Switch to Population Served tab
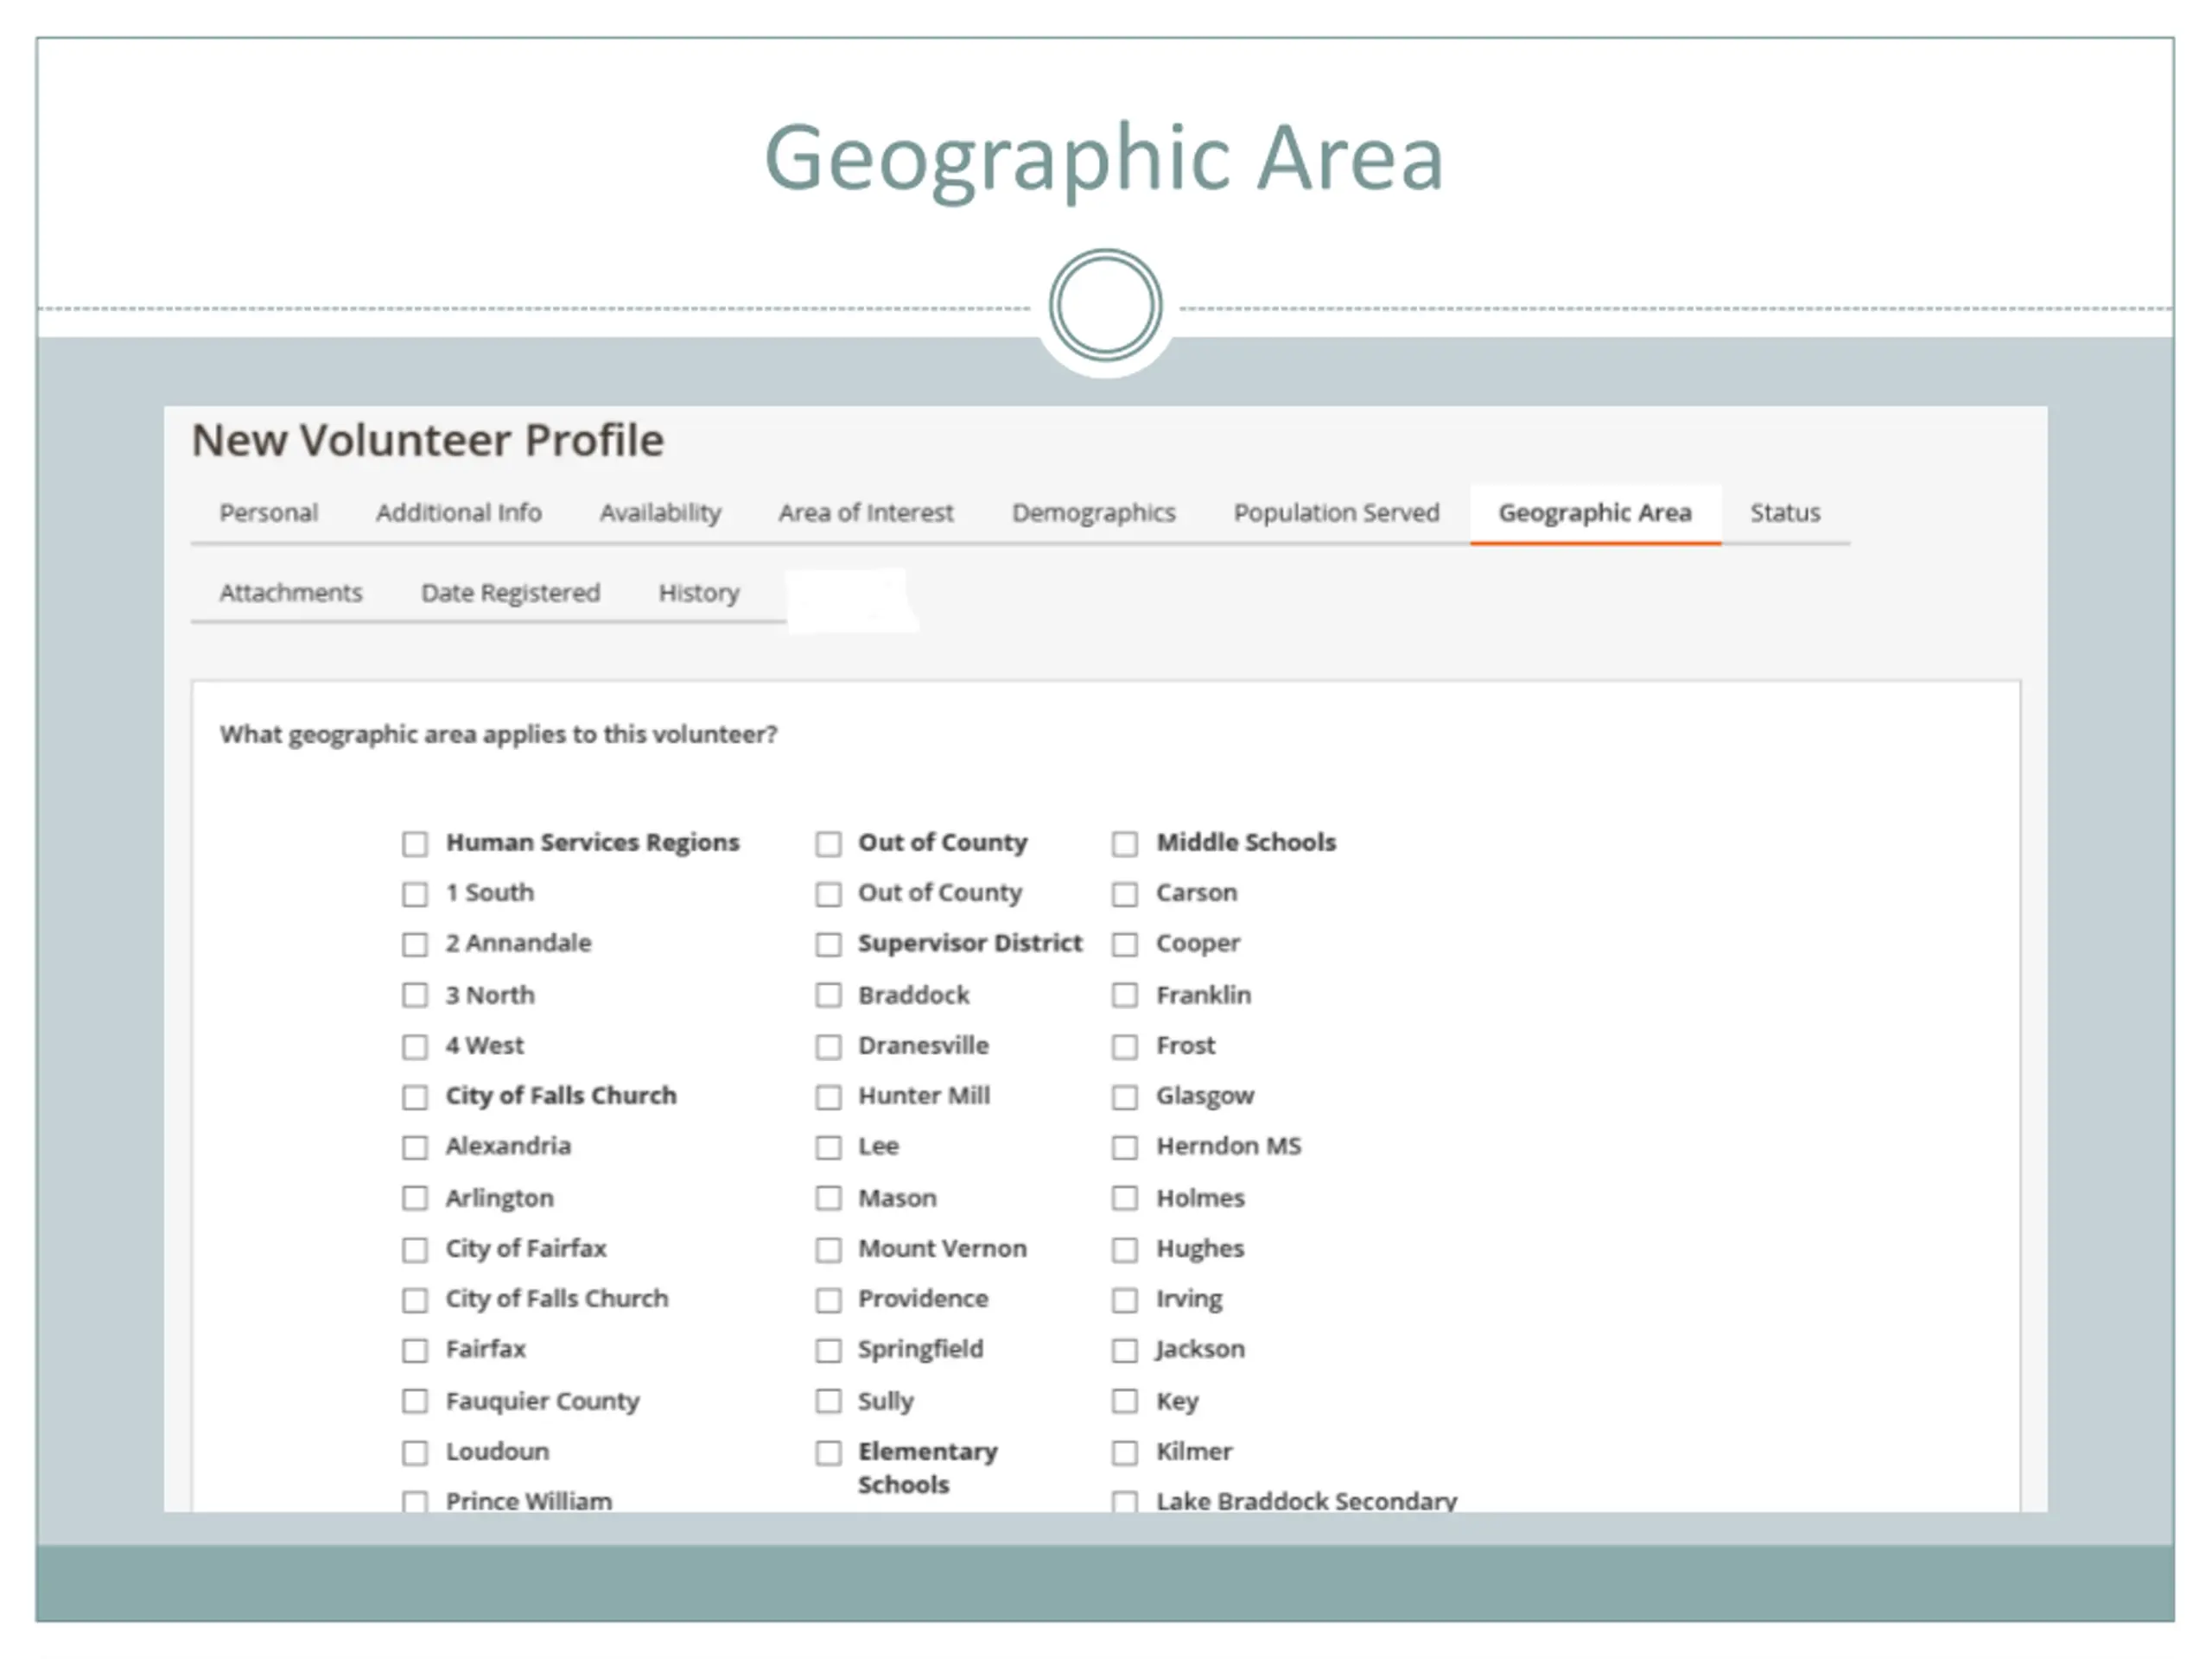Image resolution: width=2212 pixels, height=1659 pixels. coord(1336,513)
